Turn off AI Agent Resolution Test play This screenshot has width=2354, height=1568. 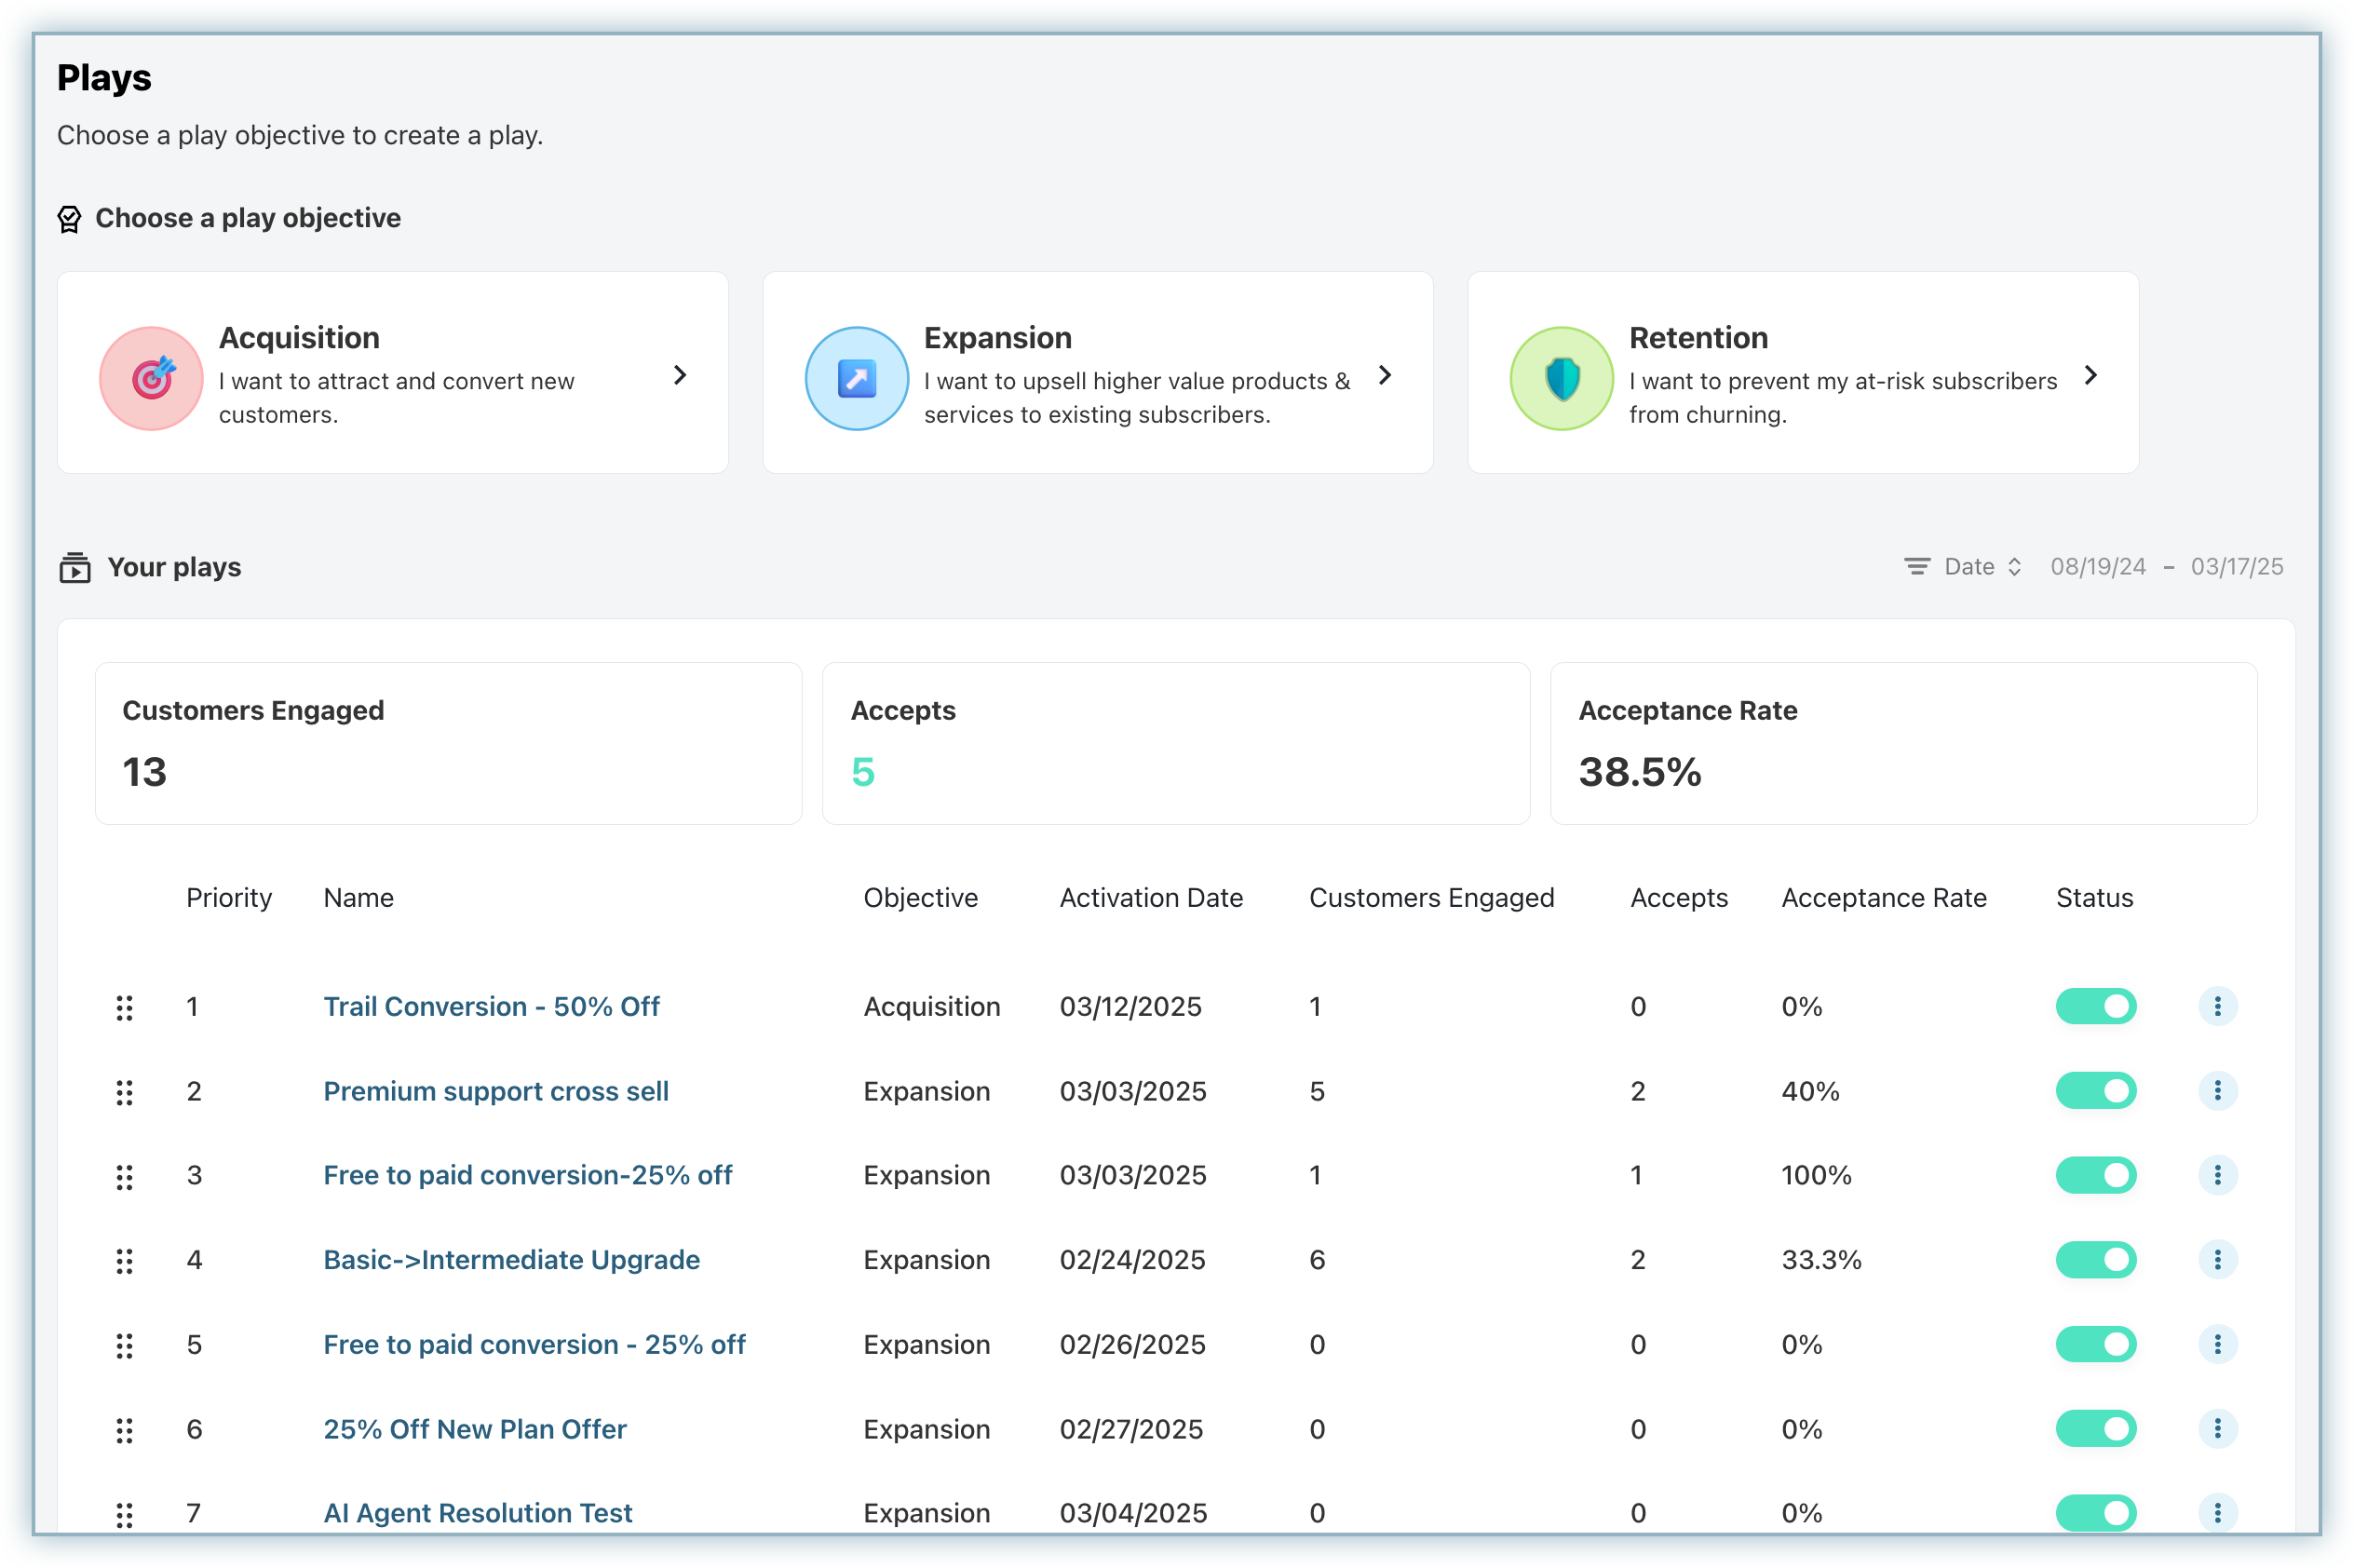point(2095,1512)
